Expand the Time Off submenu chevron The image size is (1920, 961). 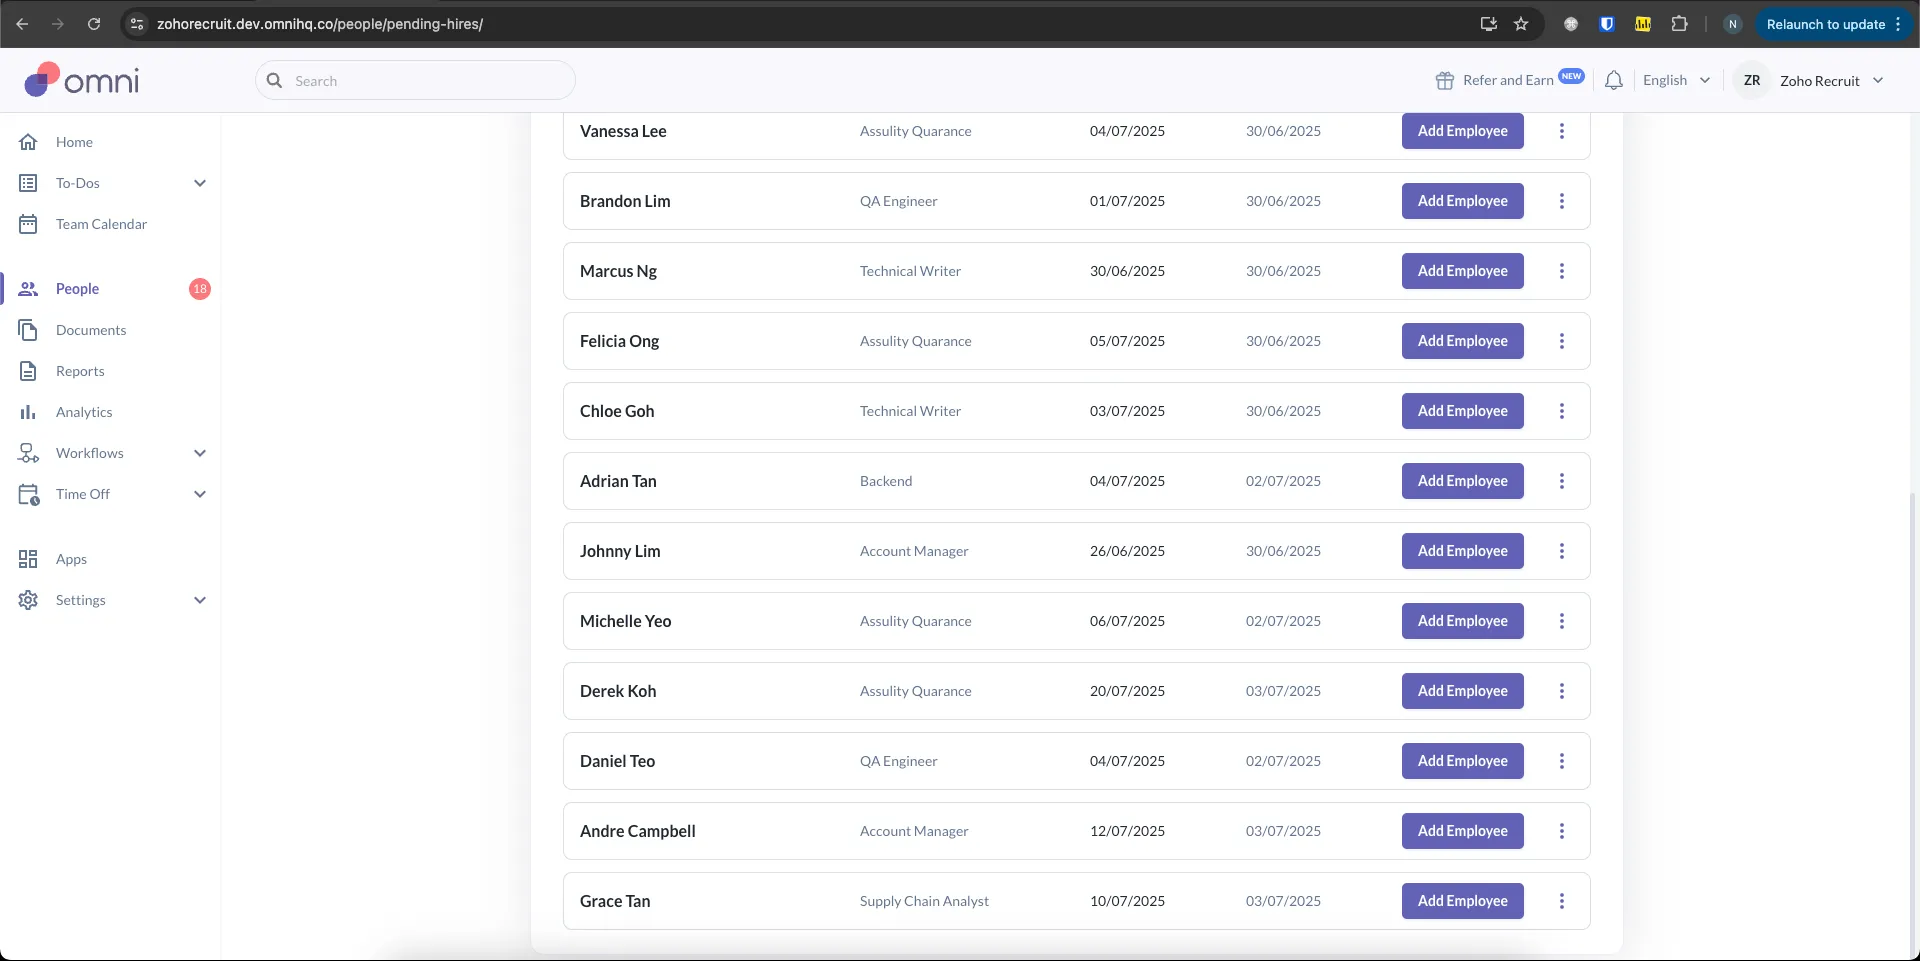pyautogui.click(x=200, y=494)
